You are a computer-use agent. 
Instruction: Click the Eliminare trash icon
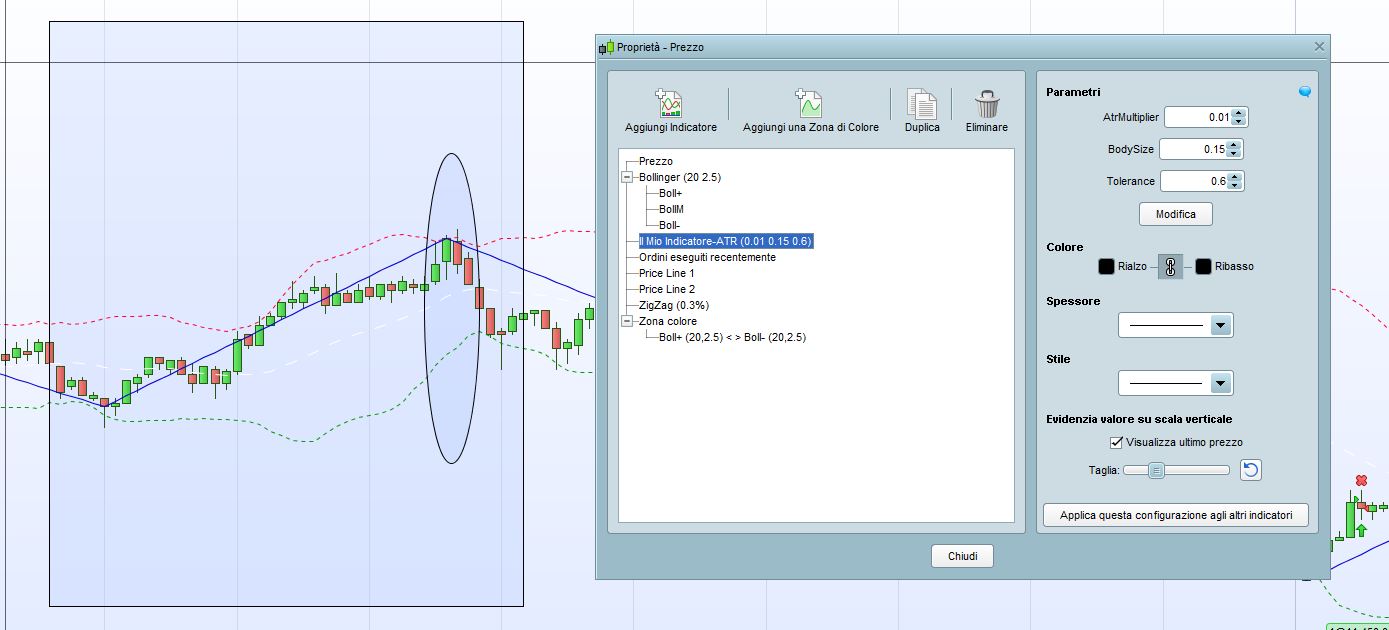tap(987, 104)
